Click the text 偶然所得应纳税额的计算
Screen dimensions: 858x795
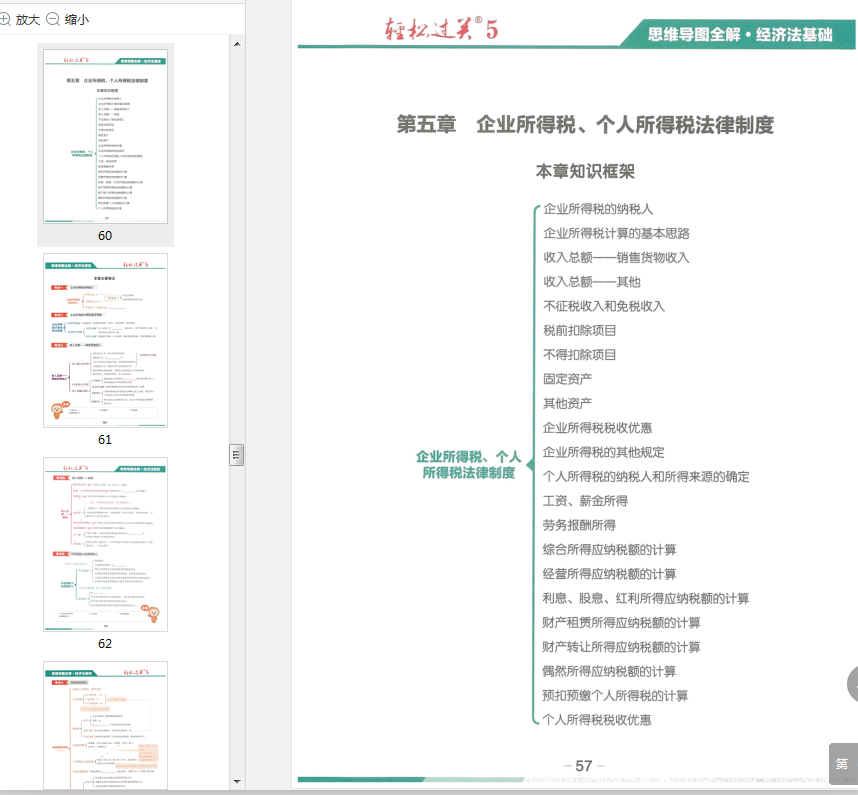coord(609,671)
